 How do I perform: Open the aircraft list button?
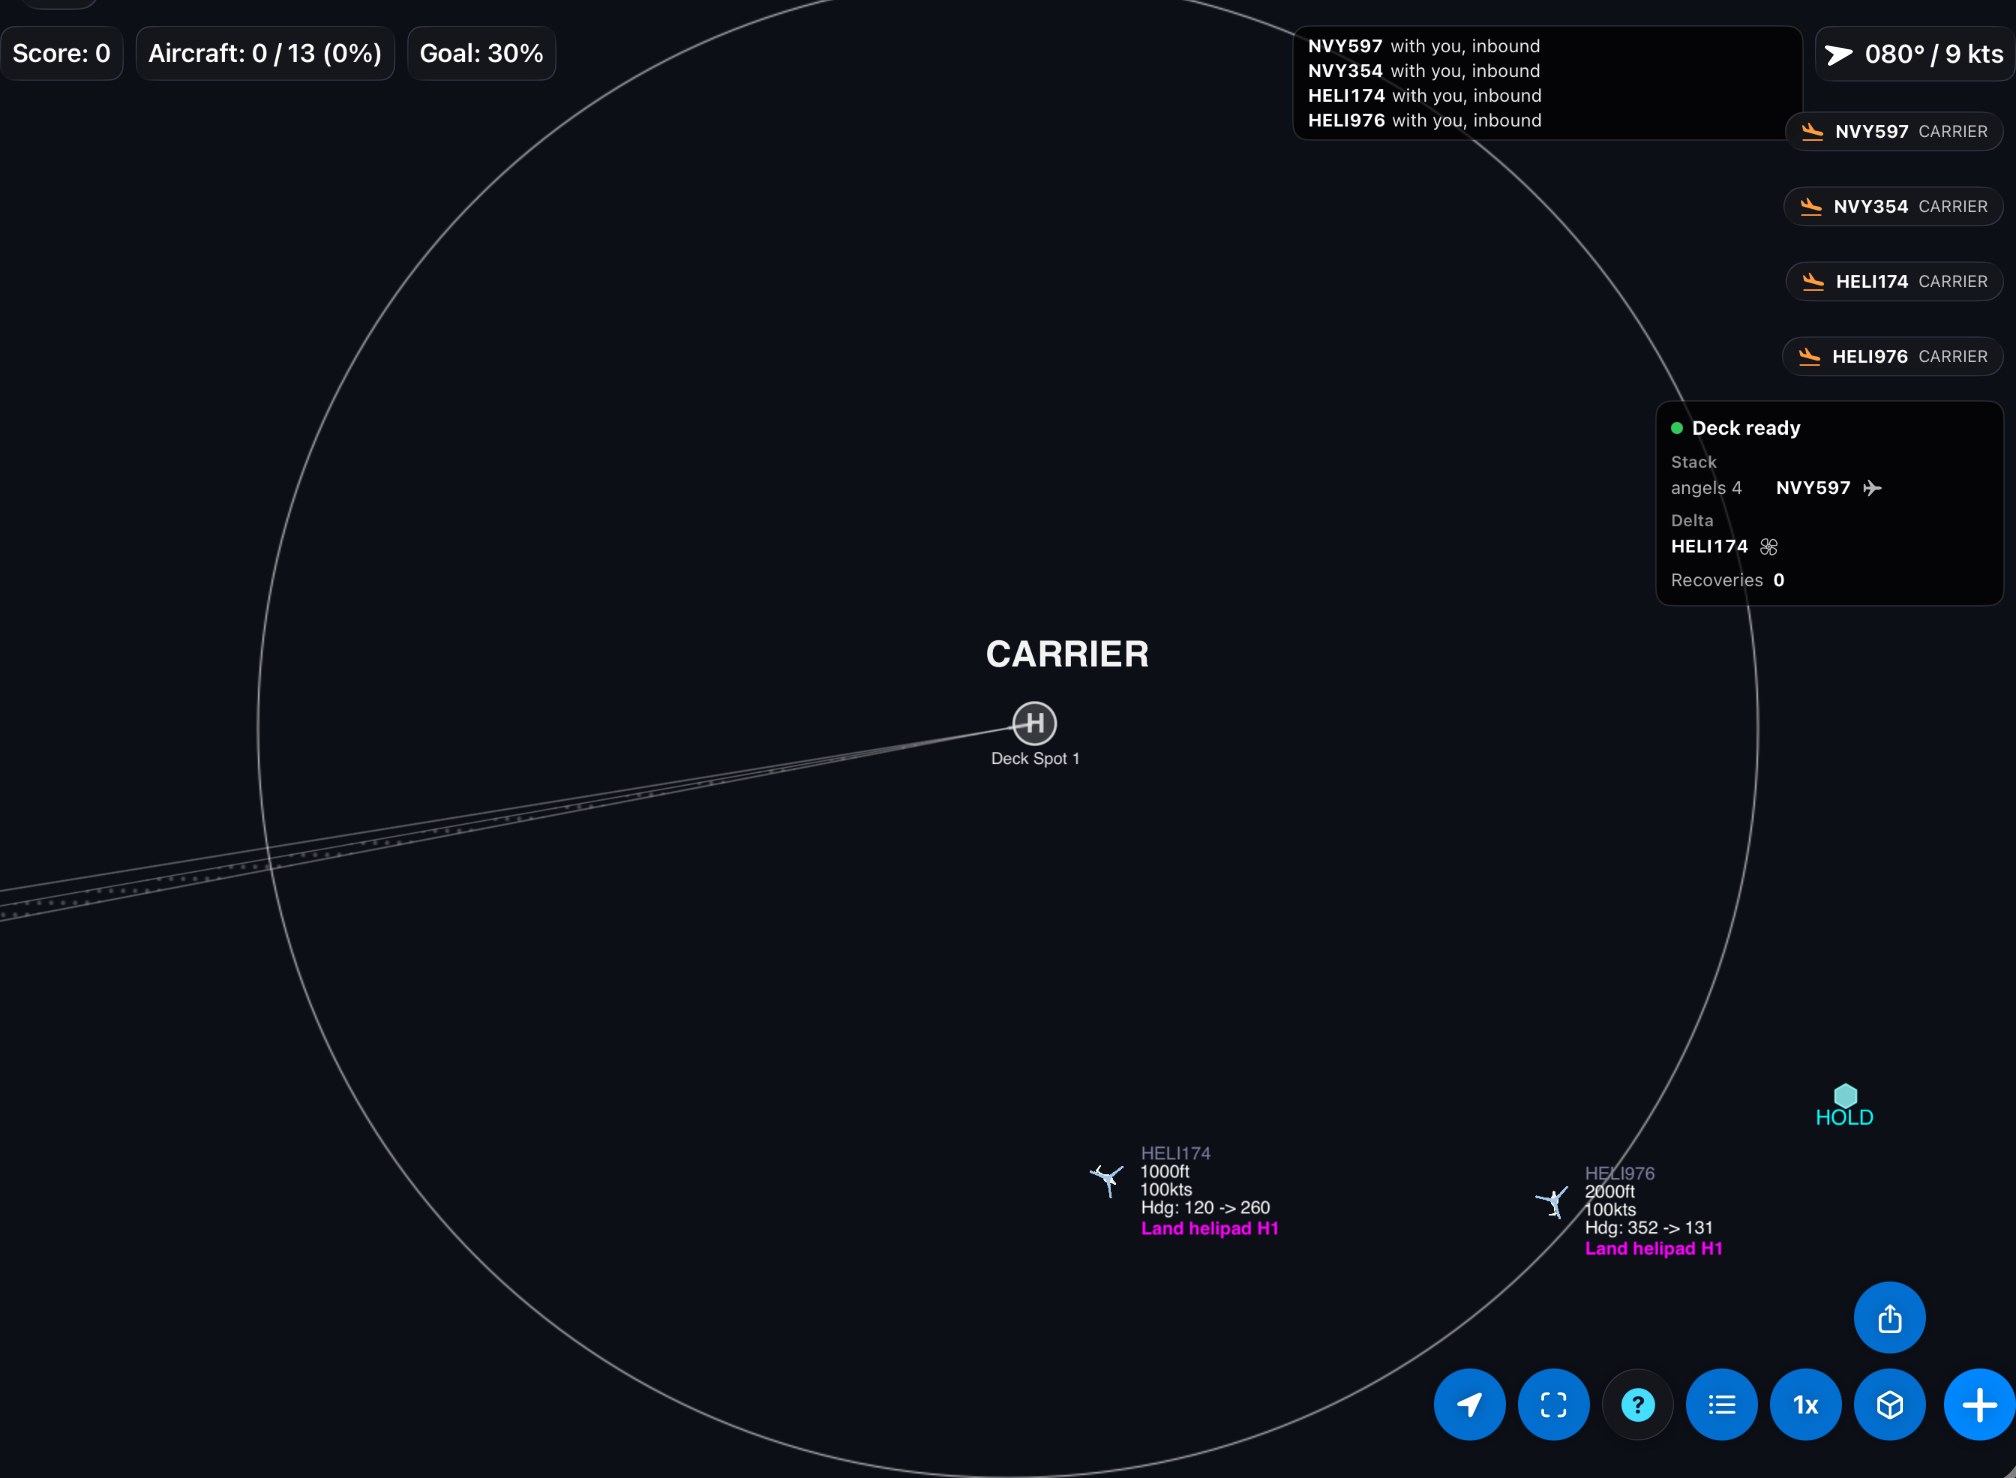click(1721, 1404)
